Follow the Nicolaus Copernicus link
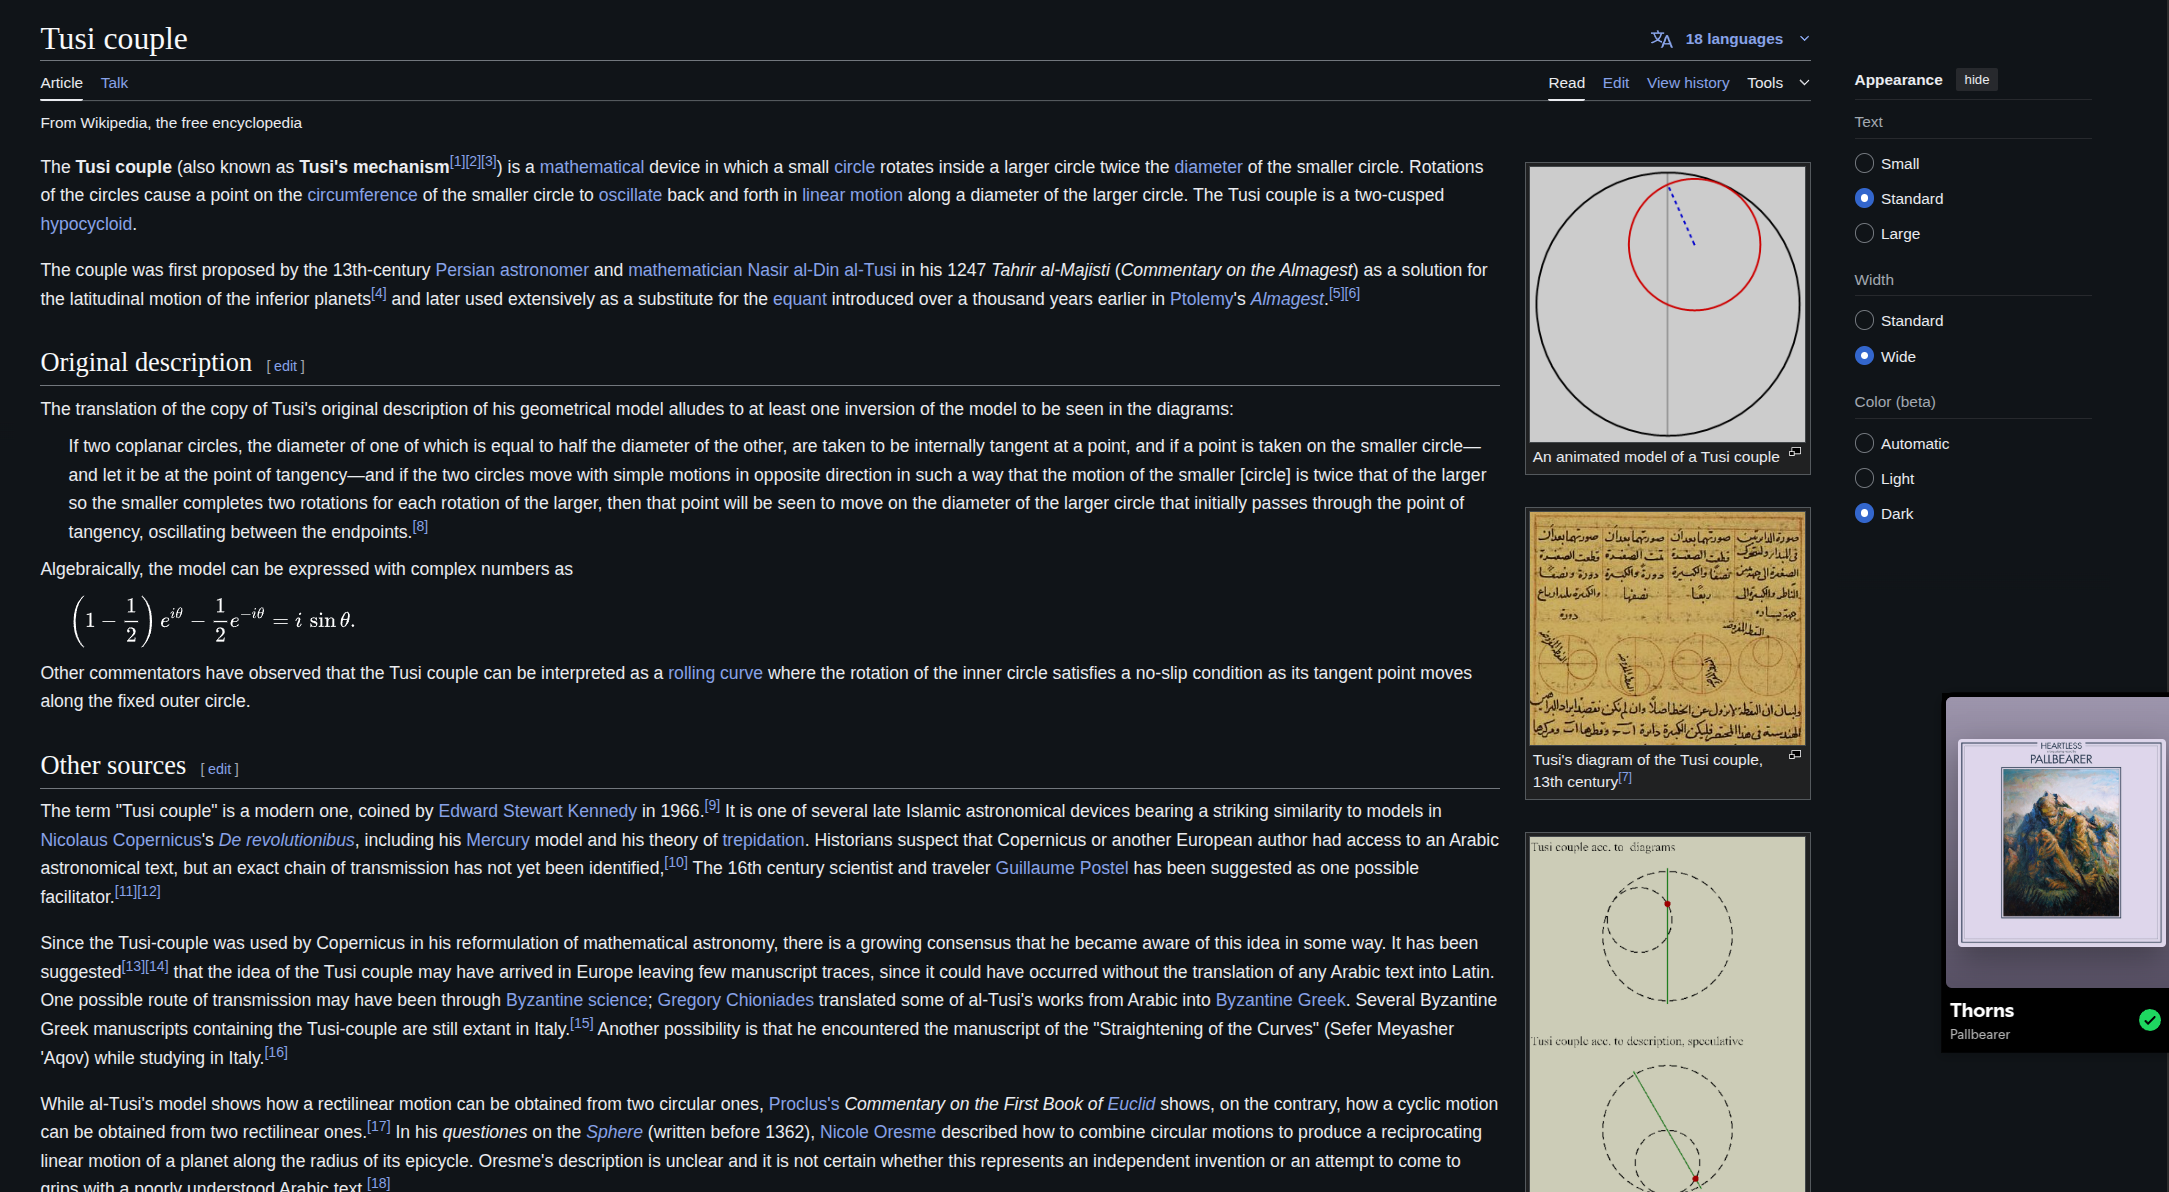Viewport: 2169px width, 1192px height. [121, 840]
